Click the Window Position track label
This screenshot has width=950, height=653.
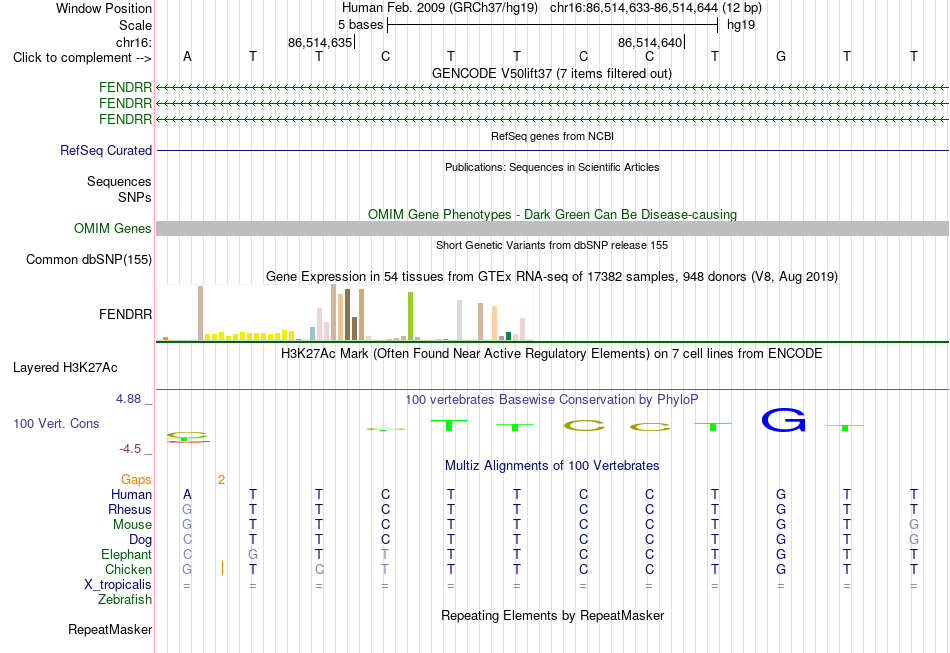(x=104, y=8)
